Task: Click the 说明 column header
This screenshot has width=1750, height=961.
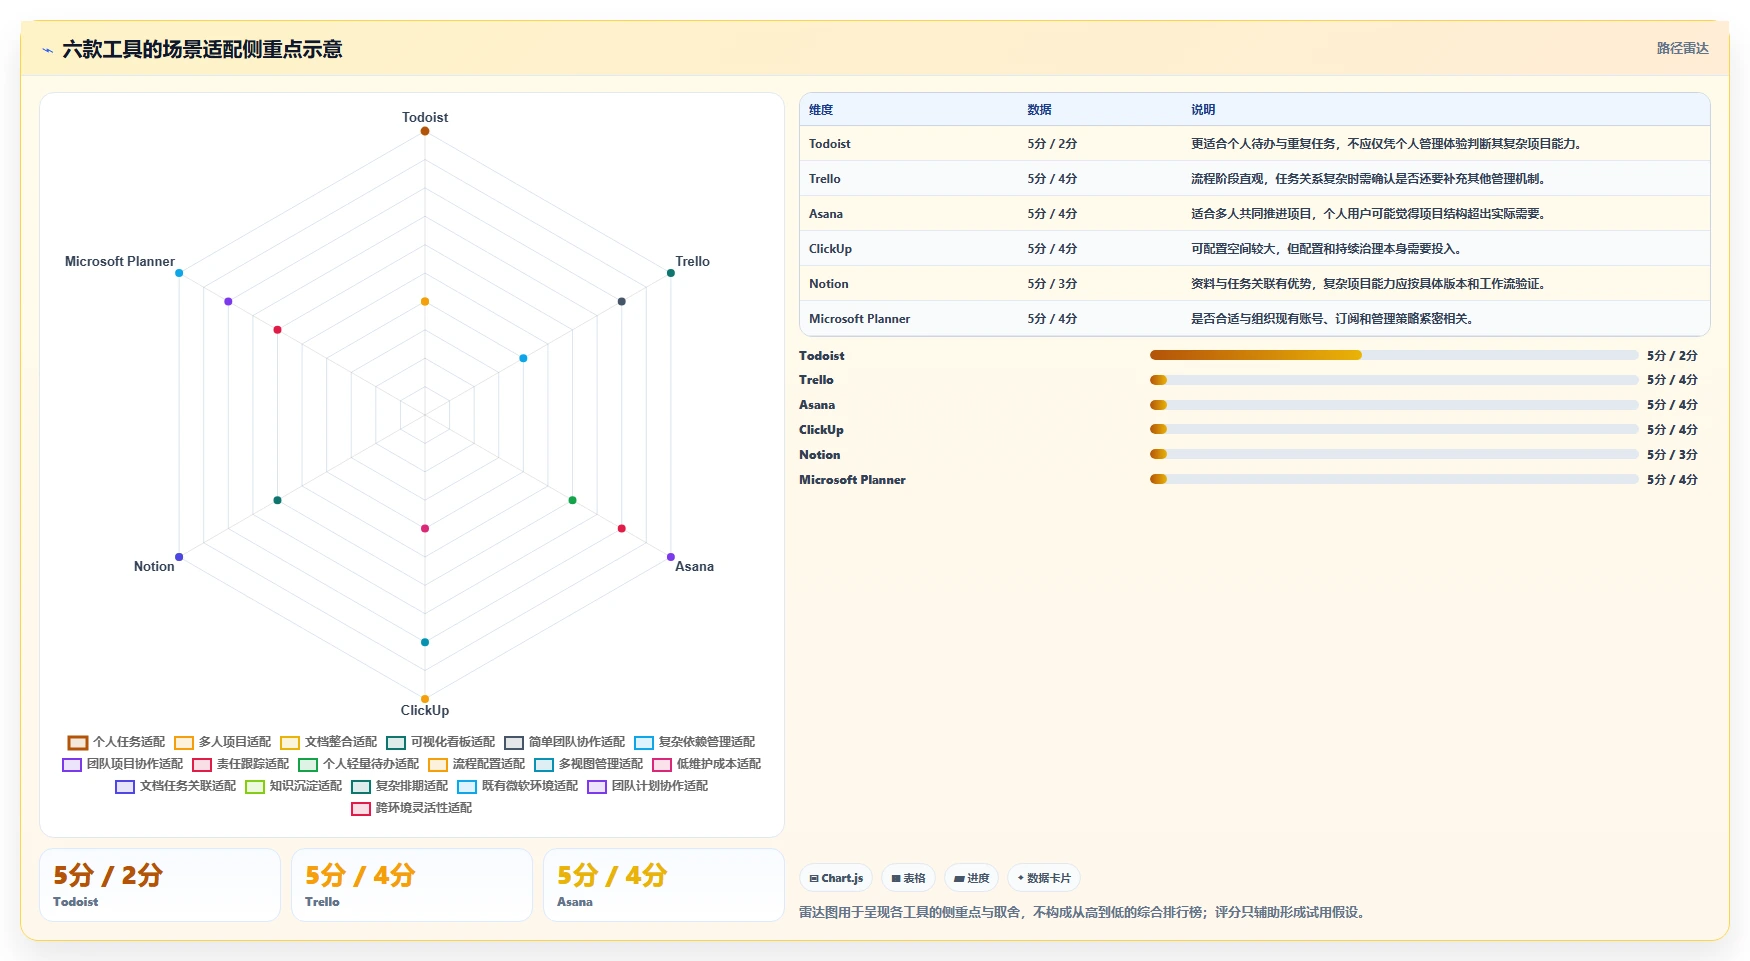Action: 1203,110
